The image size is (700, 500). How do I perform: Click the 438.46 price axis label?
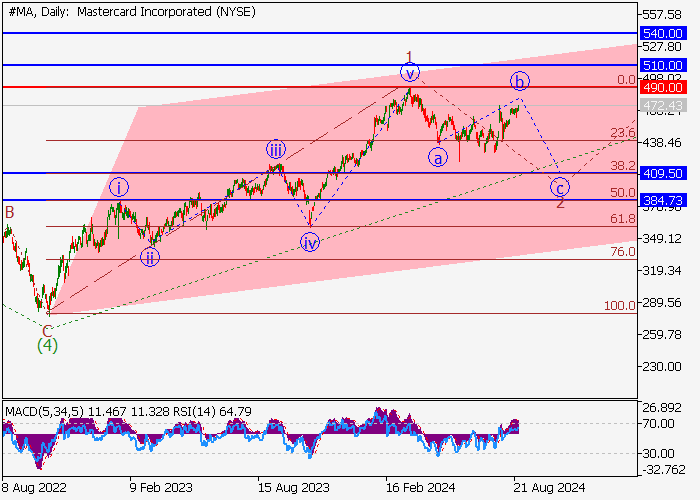[x=662, y=143]
